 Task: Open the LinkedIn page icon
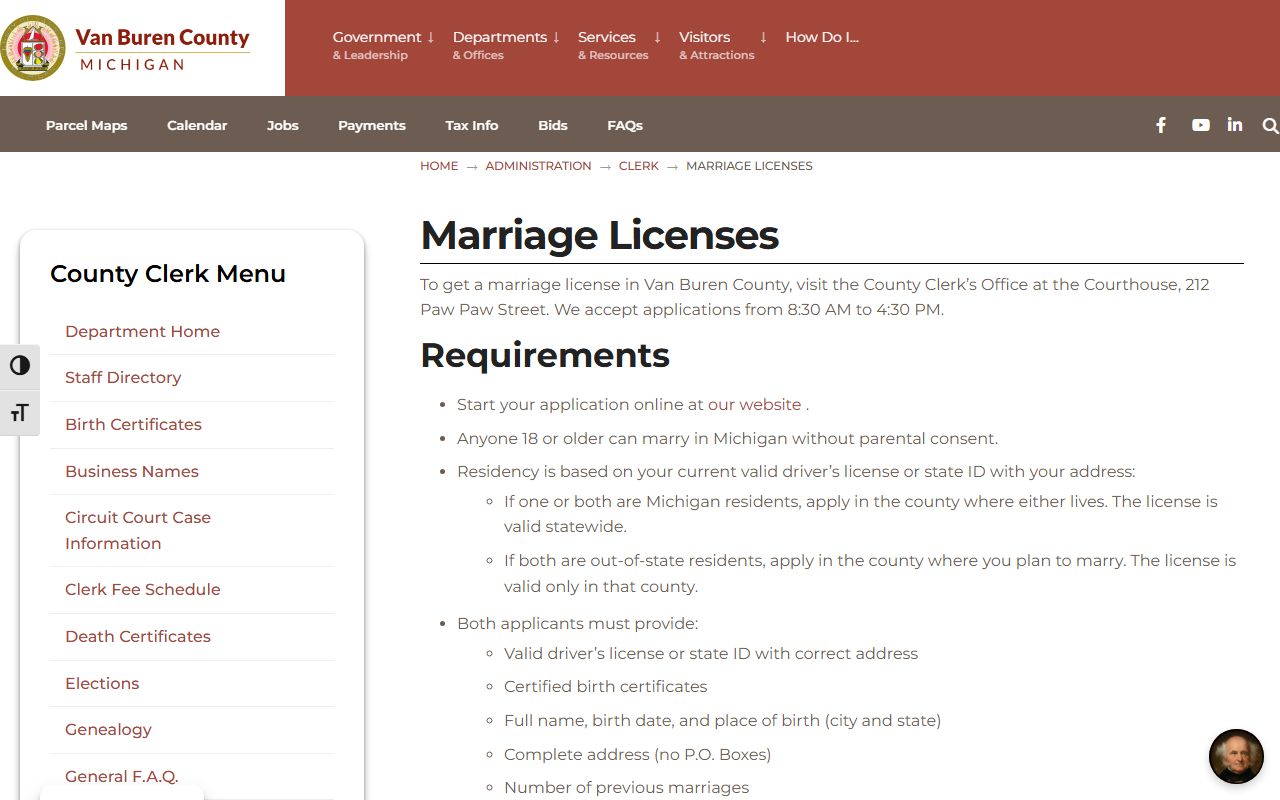pos(1235,125)
